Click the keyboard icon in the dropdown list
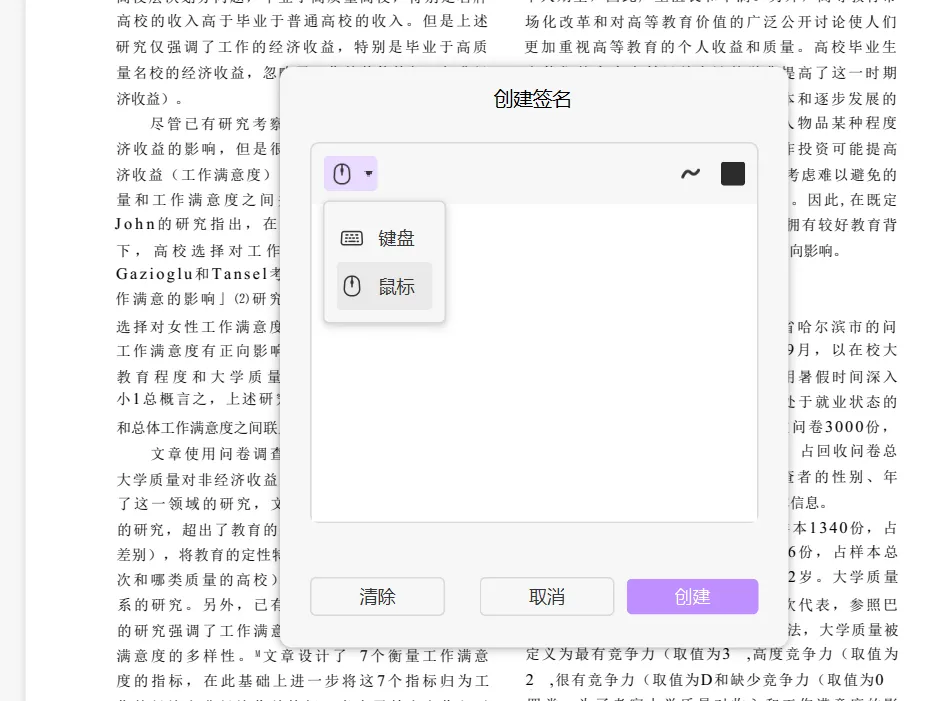The image size is (940, 701). (x=352, y=238)
